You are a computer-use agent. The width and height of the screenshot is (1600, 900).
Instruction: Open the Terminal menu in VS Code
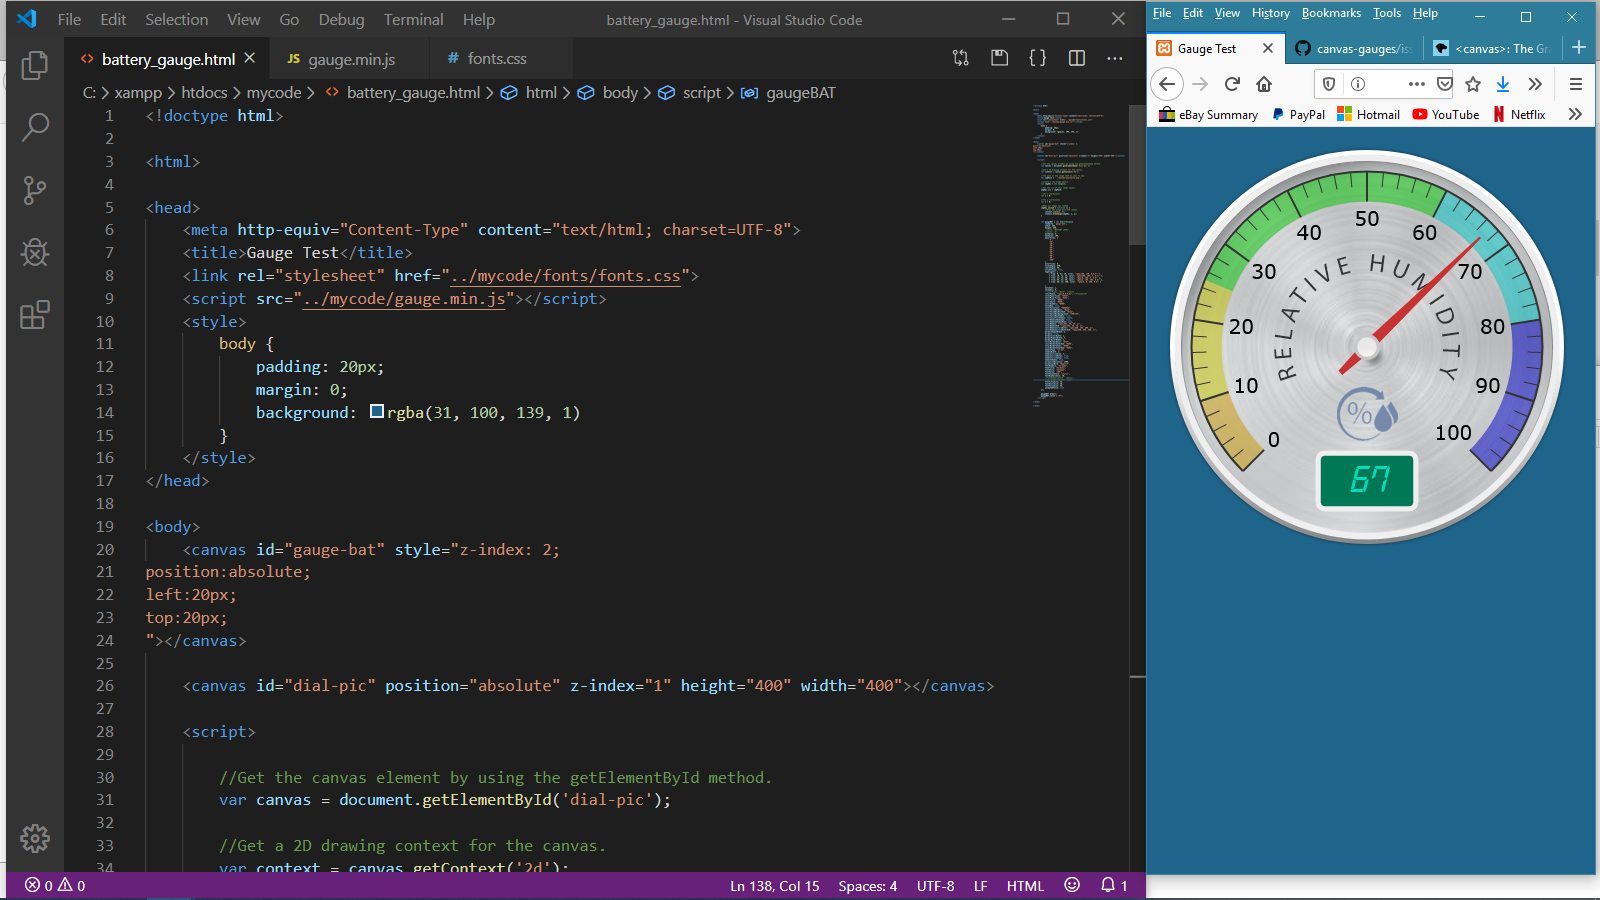click(x=413, y=19)
